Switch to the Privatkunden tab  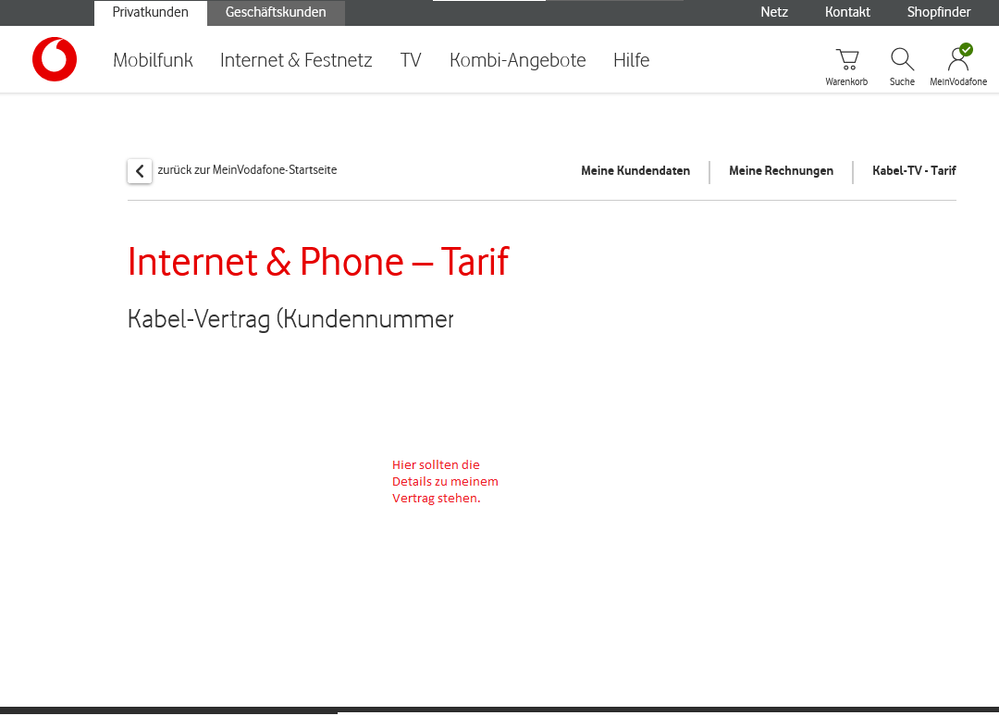tap(150, 12)
